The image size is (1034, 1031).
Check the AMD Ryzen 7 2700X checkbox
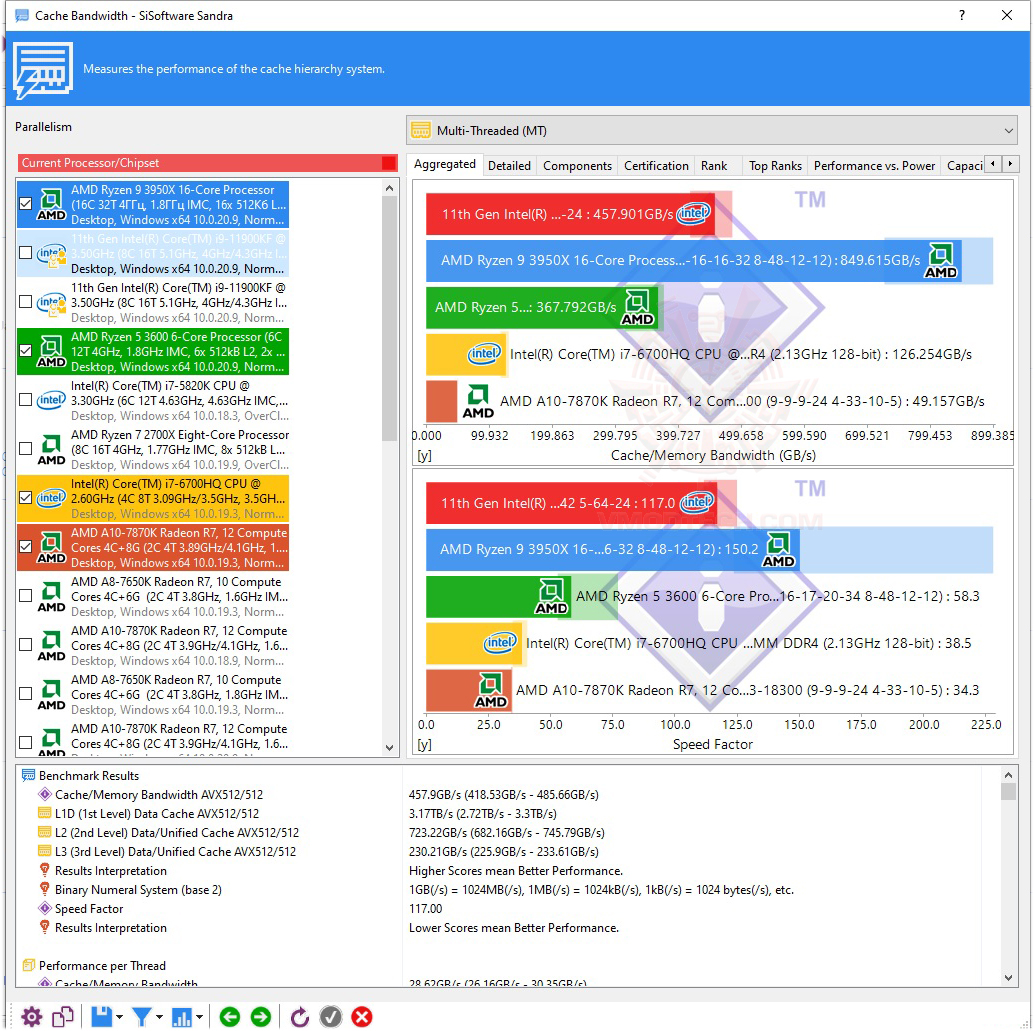[26, 449]
